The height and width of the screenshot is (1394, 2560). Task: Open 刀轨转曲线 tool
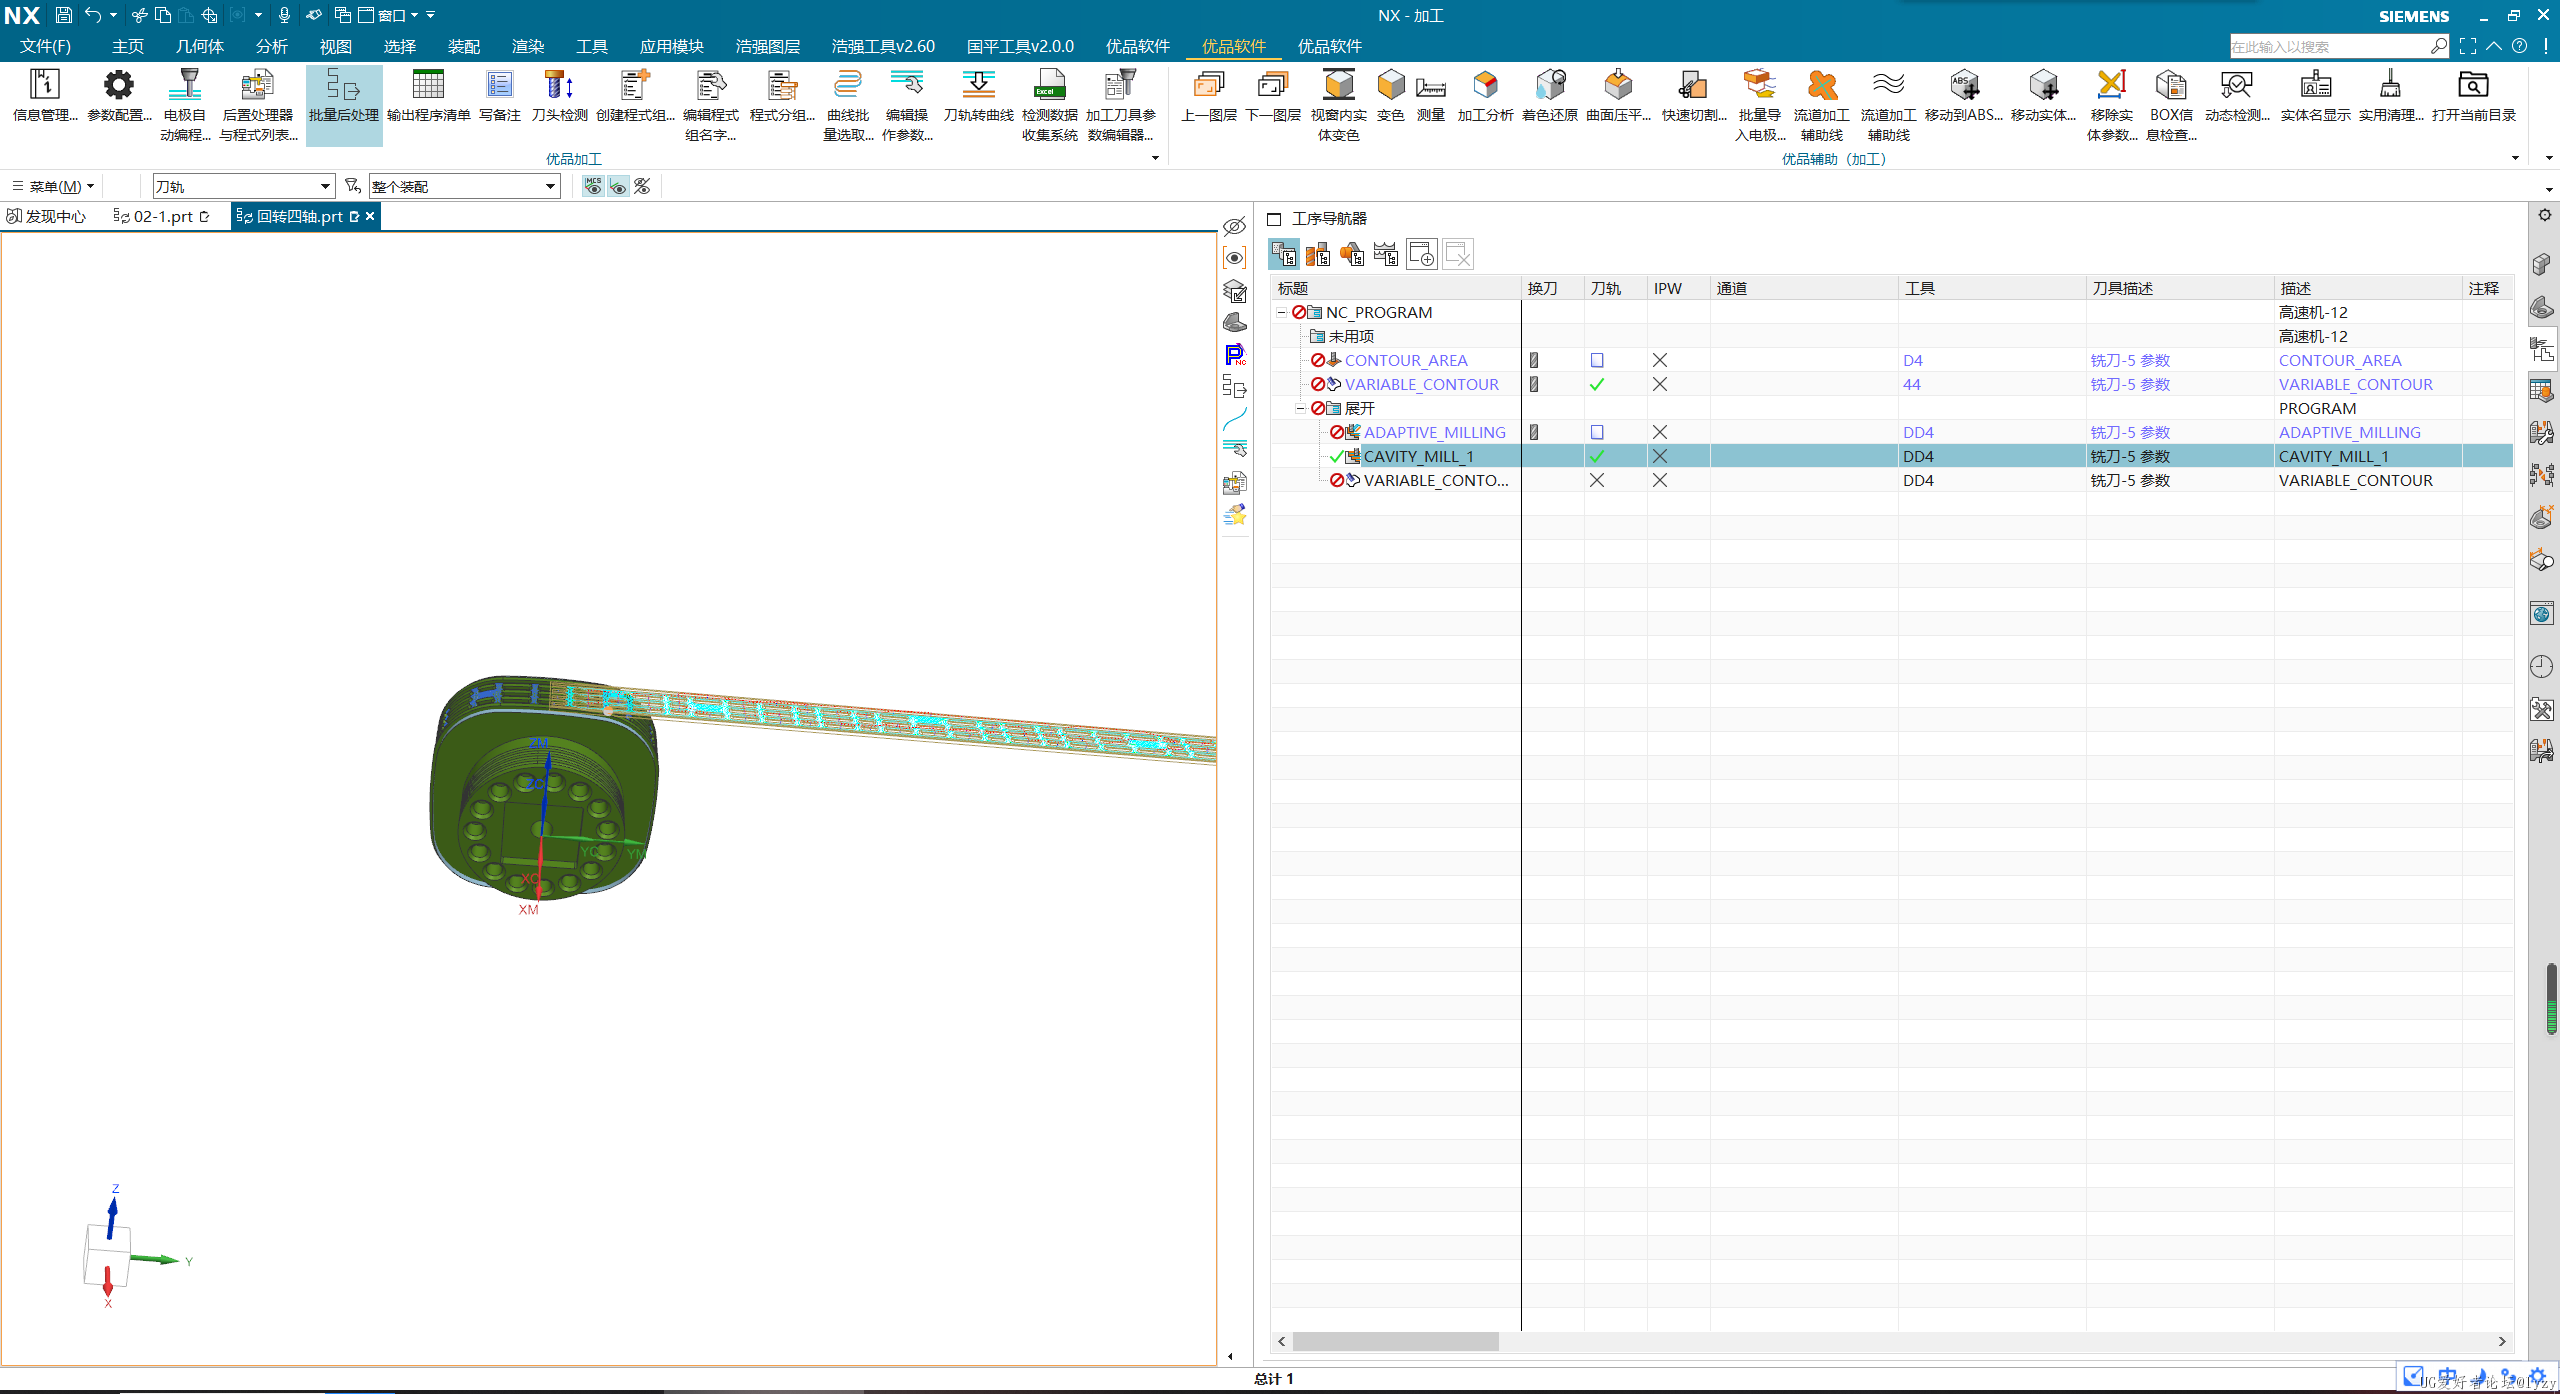point(978,97)
